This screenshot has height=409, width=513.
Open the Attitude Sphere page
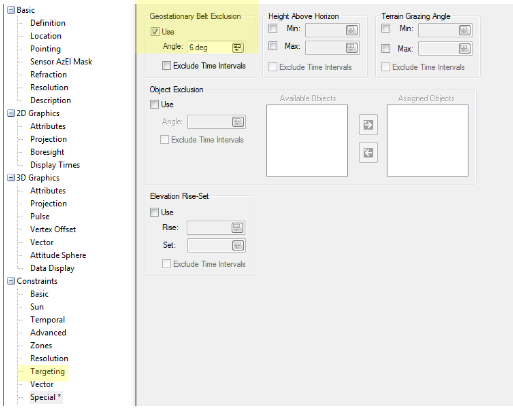pos(58,255)
